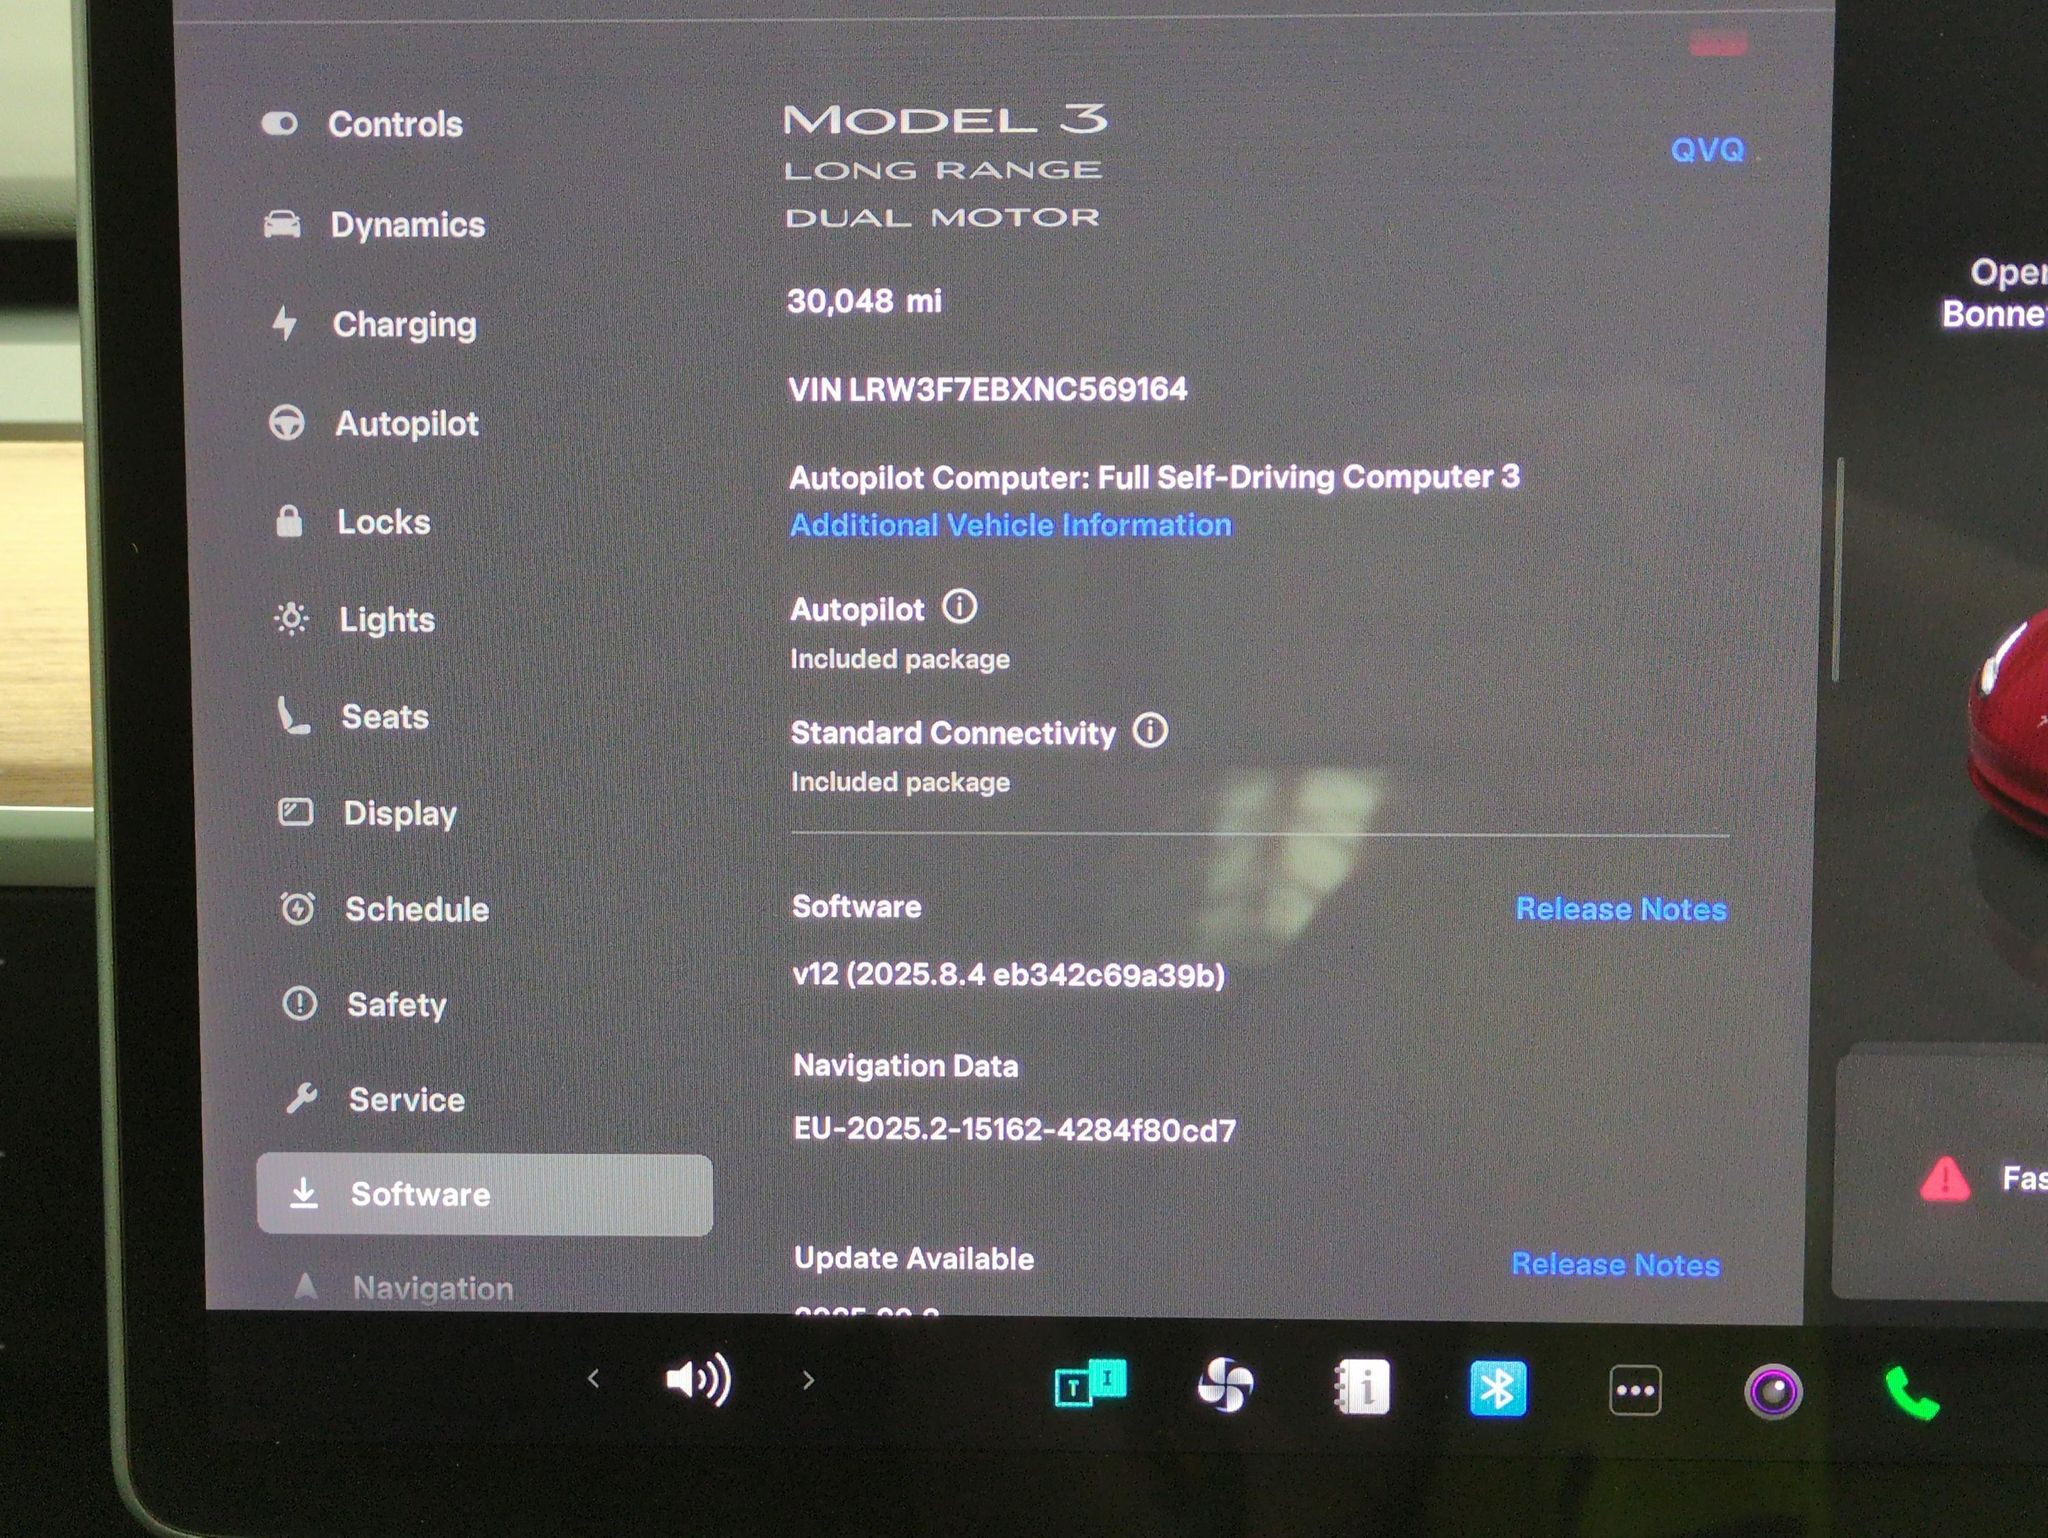Tap the Bluetooth icon in the dock
This screenshot has height=1538, width=2048.
(1497, 1388)
